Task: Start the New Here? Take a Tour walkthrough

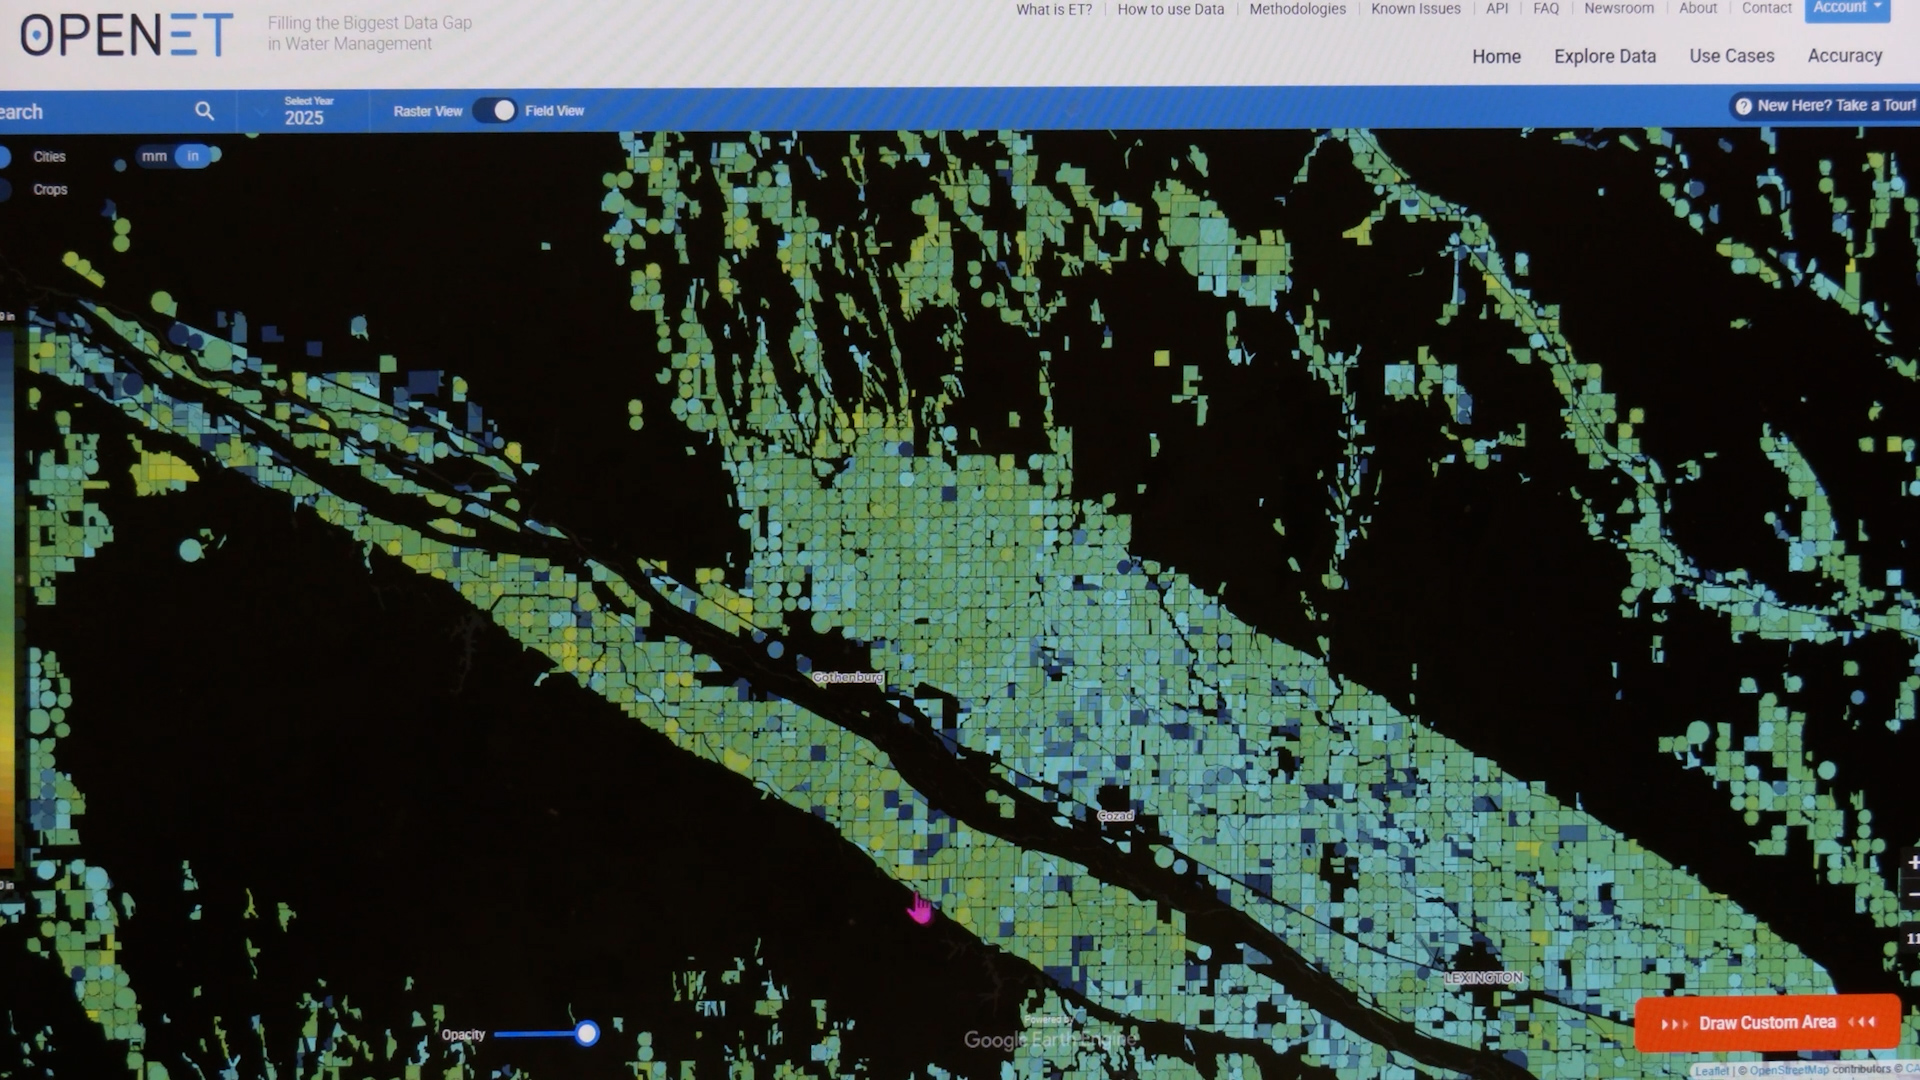Action: [1830, 106]
